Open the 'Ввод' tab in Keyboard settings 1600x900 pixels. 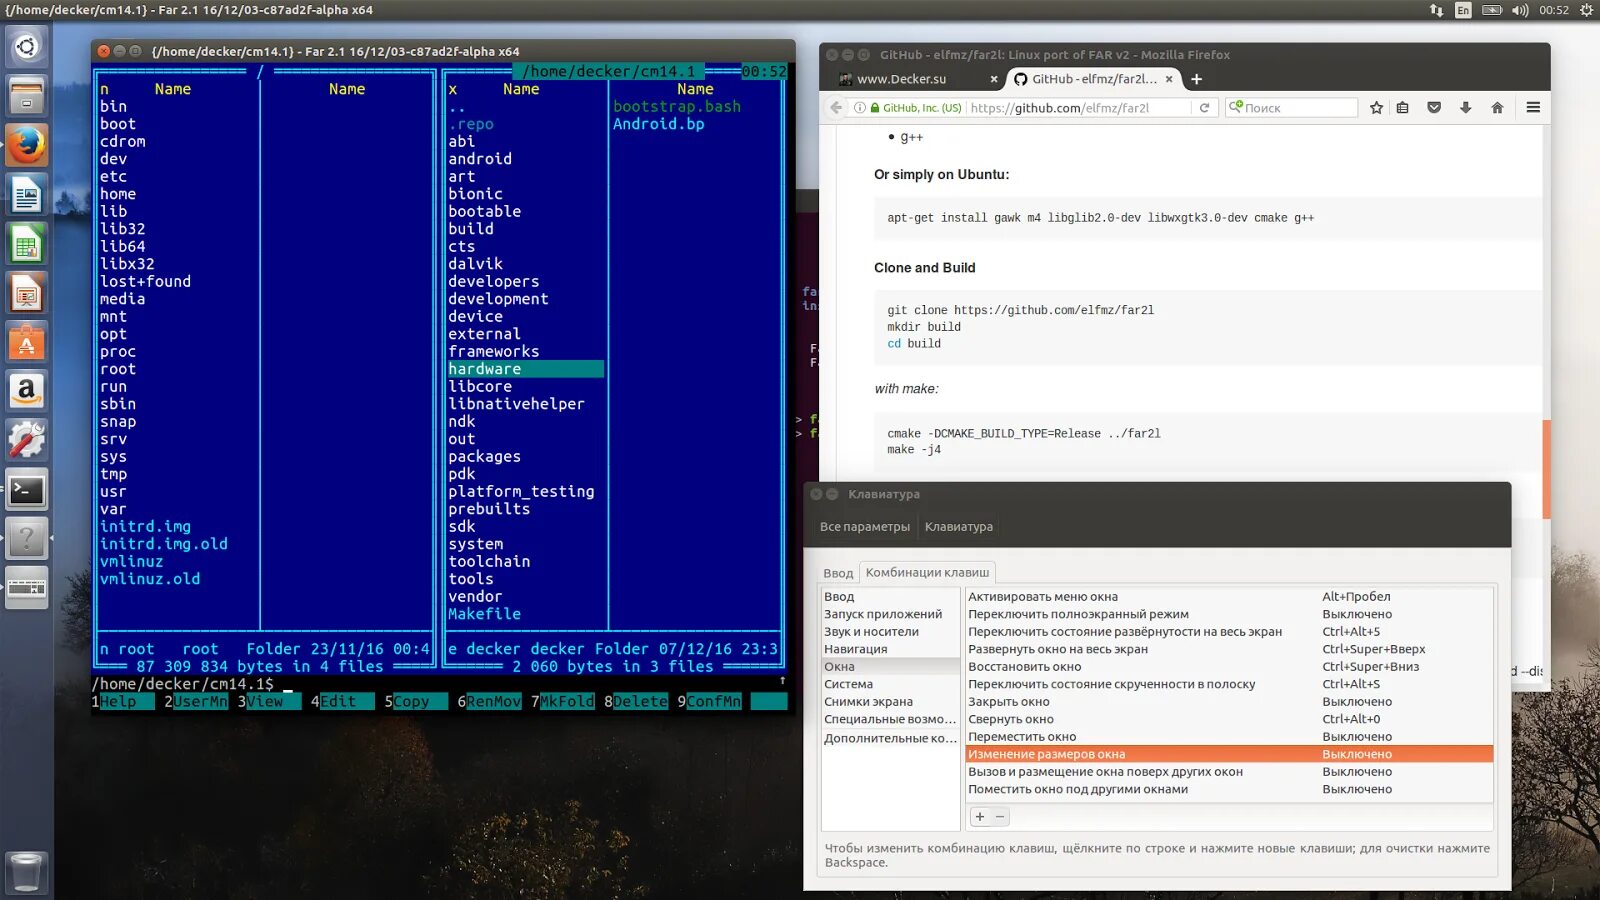tap(838, 573)
